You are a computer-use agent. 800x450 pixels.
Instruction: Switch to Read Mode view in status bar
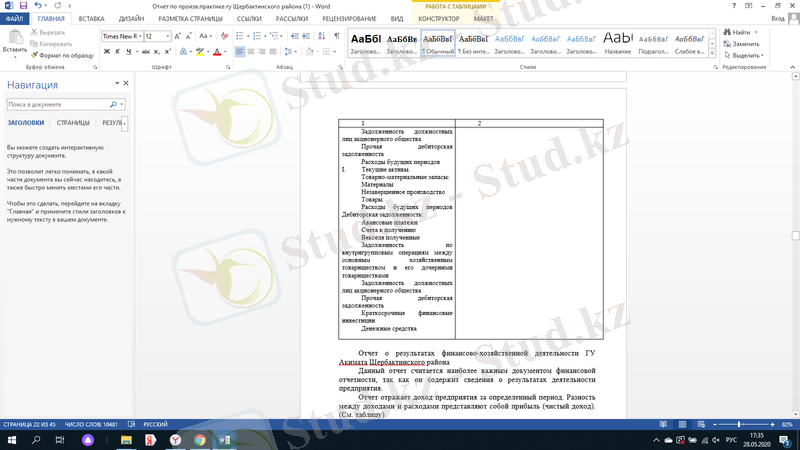(x=663, y=424)
